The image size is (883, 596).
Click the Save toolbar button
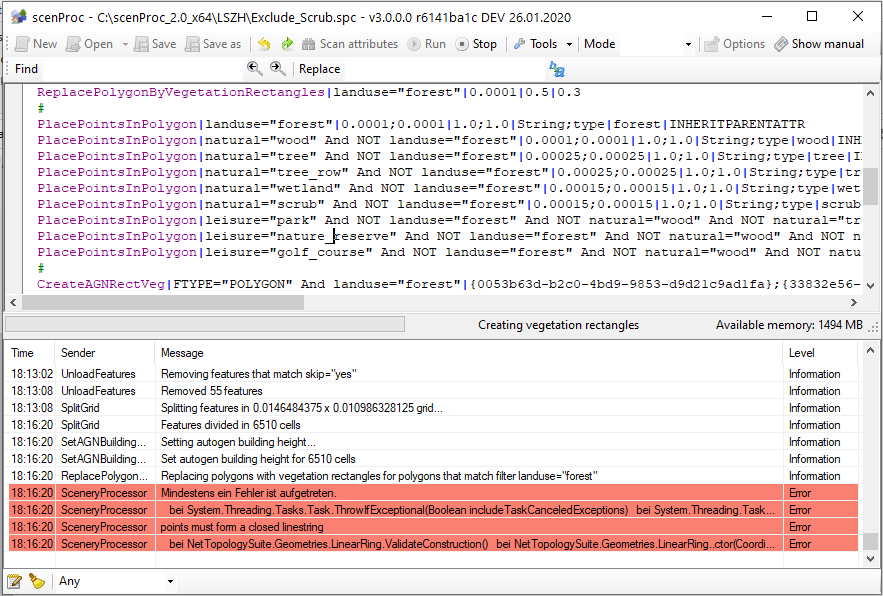click(155, 44)
